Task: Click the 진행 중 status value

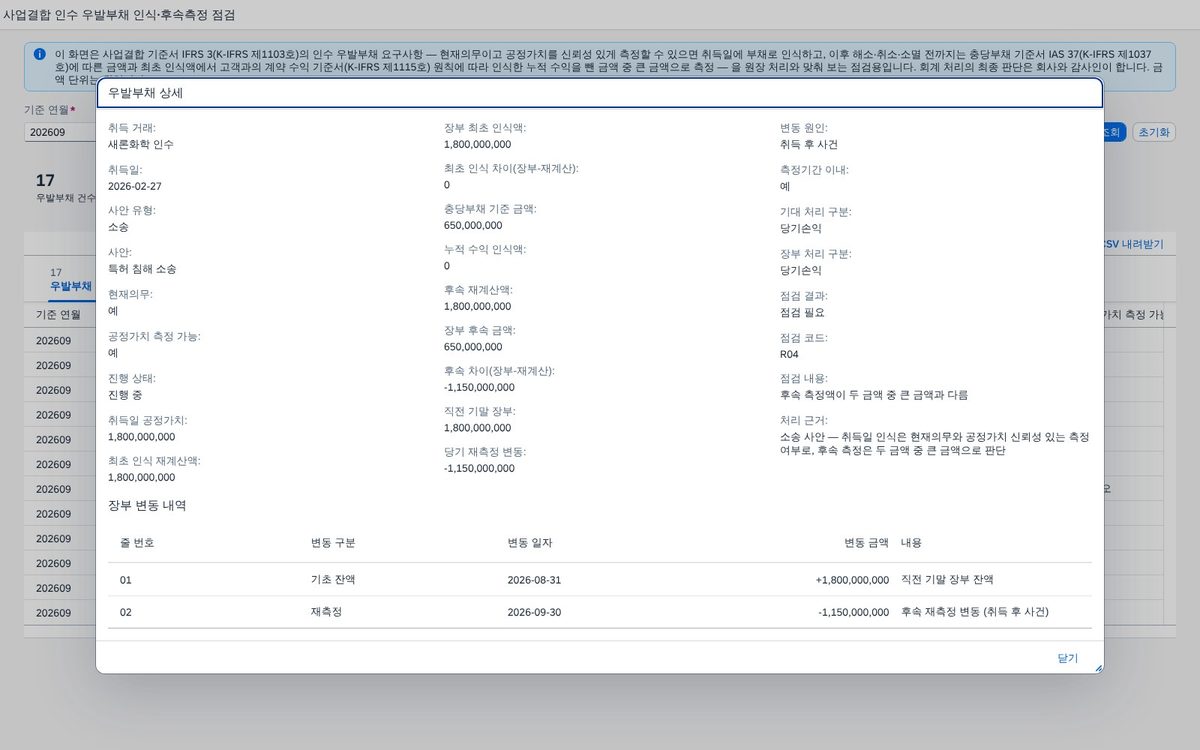Action: tap(125, 395)
